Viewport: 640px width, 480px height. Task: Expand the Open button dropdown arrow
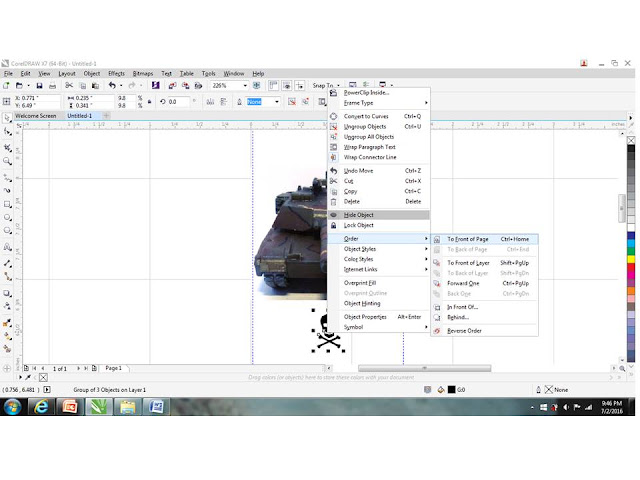[x=28, y=85]
